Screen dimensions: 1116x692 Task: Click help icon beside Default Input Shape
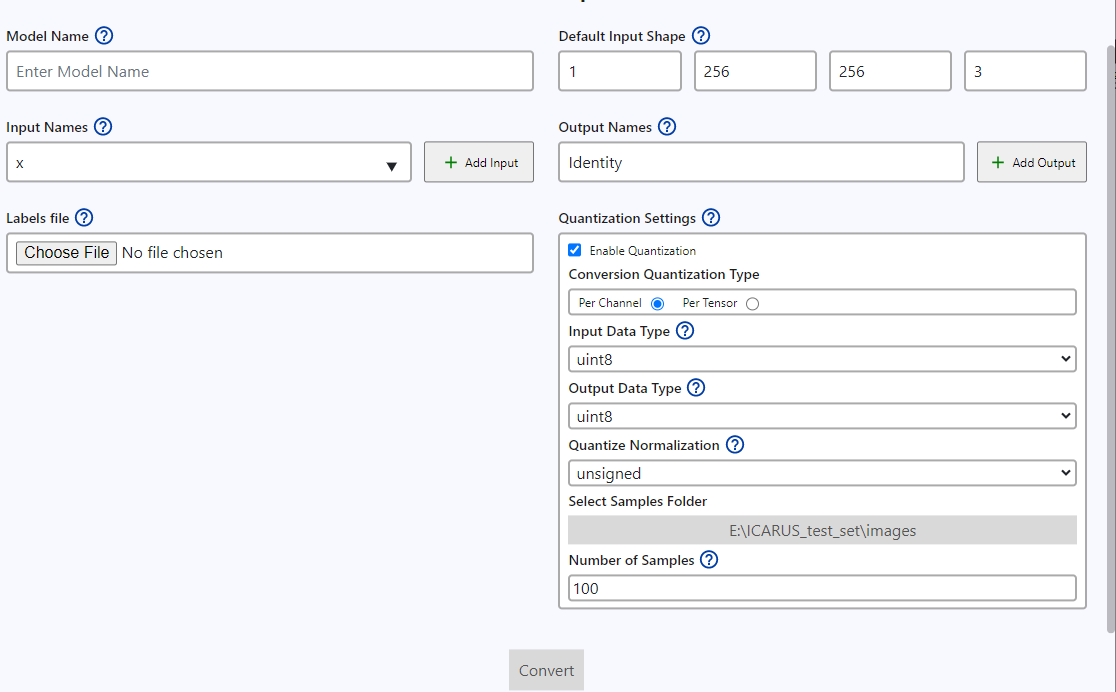tap(701, 36)
